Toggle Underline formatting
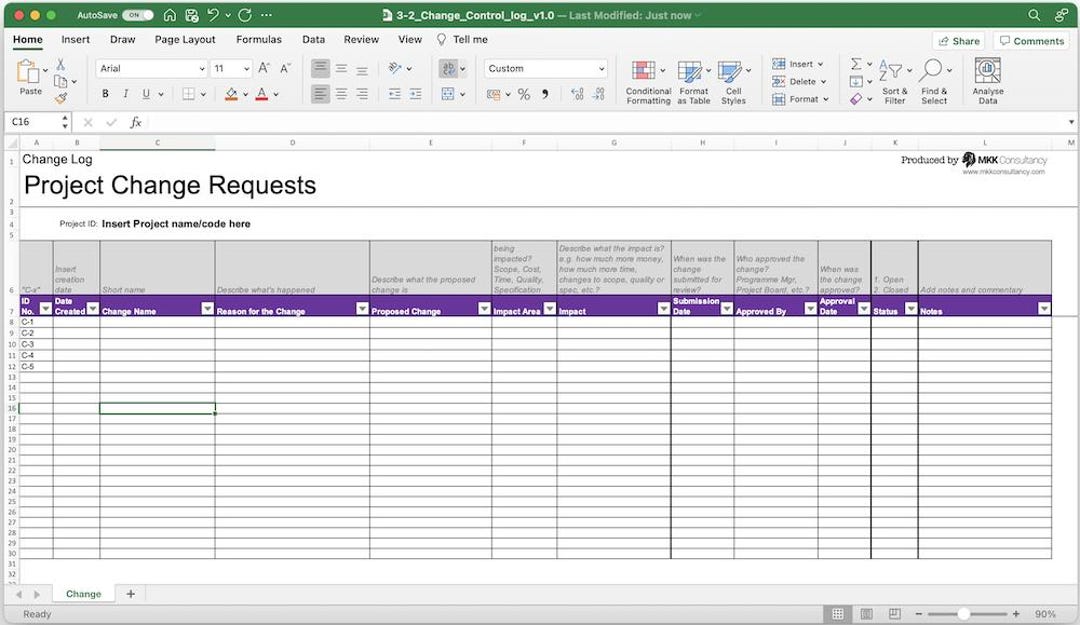Viewport: 1080px width, 625px height. [146, 94]
